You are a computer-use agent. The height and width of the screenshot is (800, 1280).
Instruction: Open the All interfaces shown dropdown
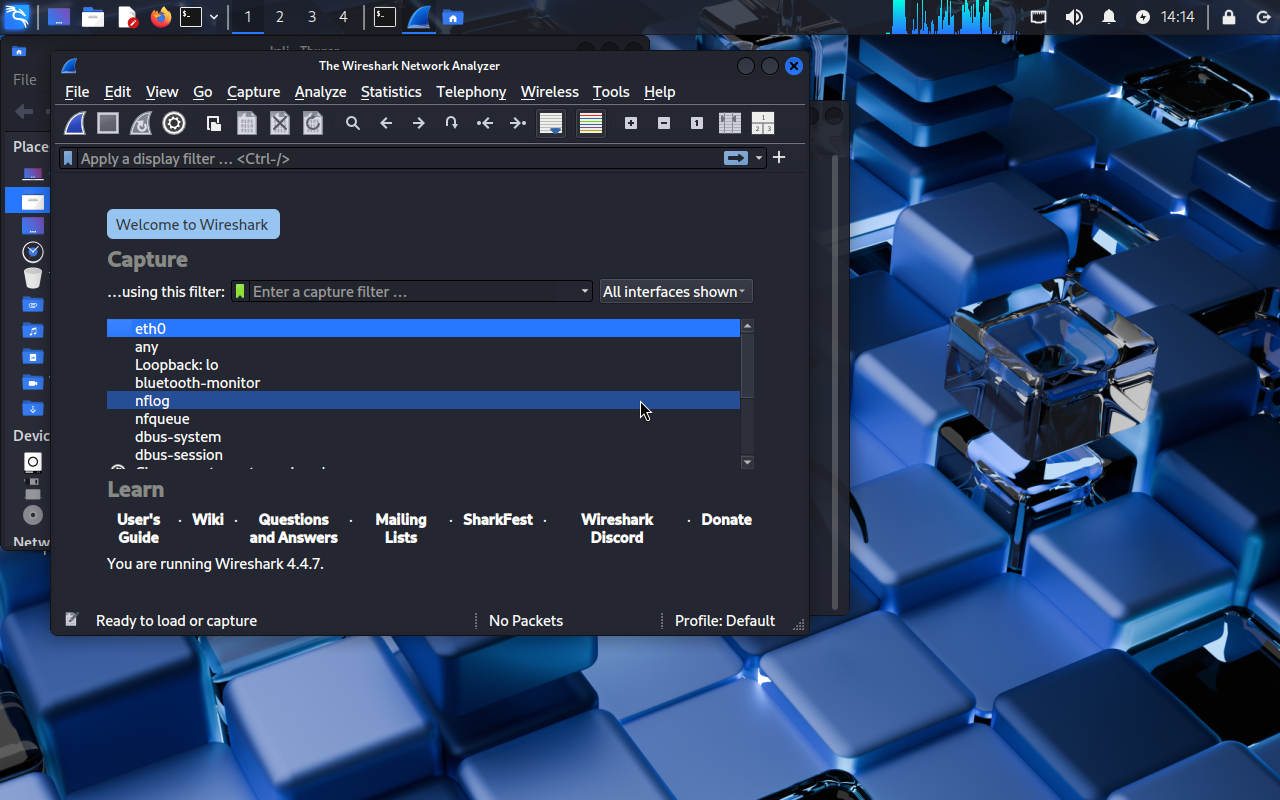676,291
